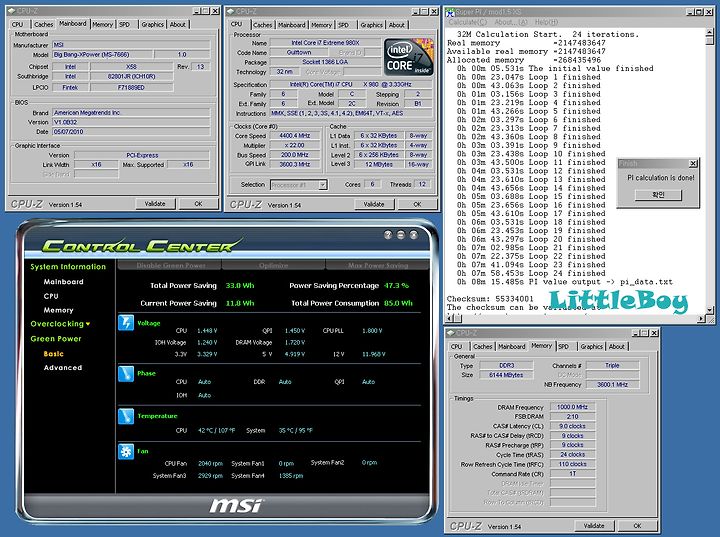Close the PI calculation is done dialog

coord(693,163)
